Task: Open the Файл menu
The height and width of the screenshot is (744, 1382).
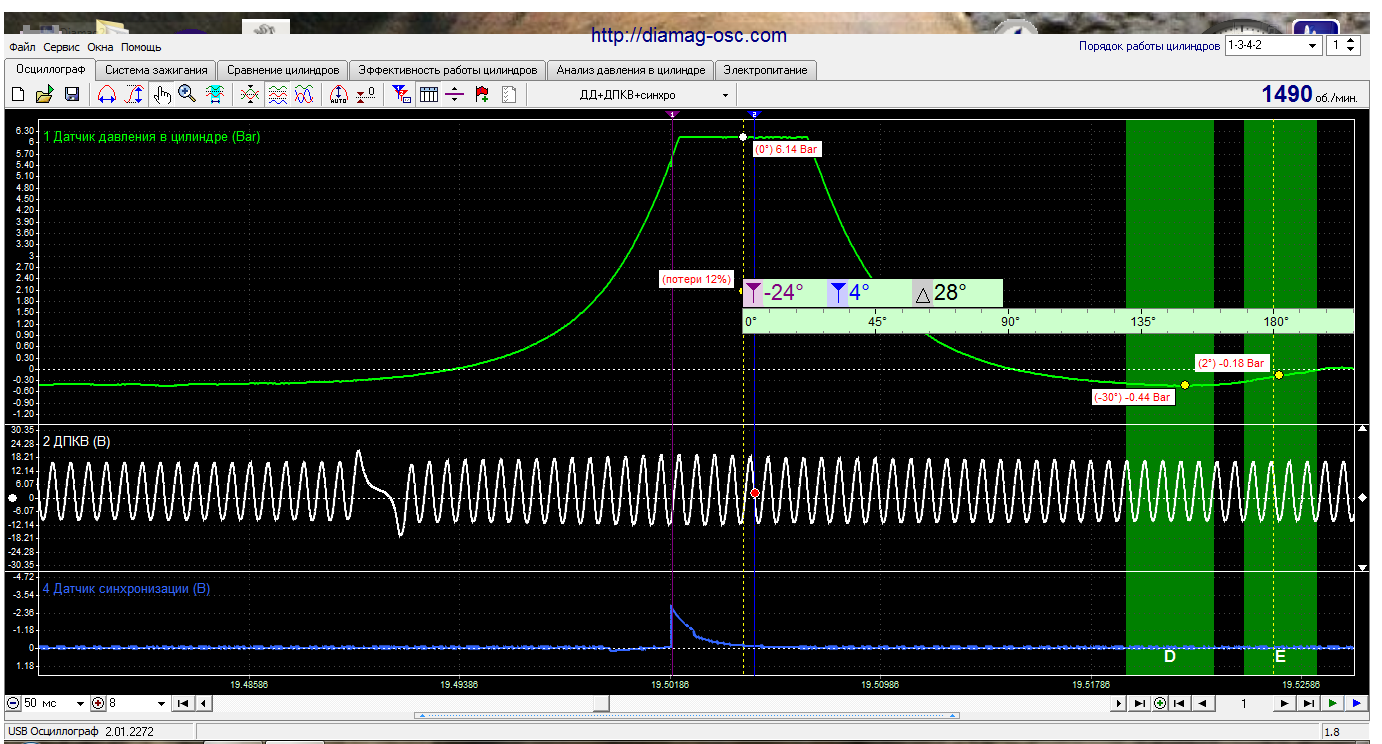Action: tap(22, 47)
